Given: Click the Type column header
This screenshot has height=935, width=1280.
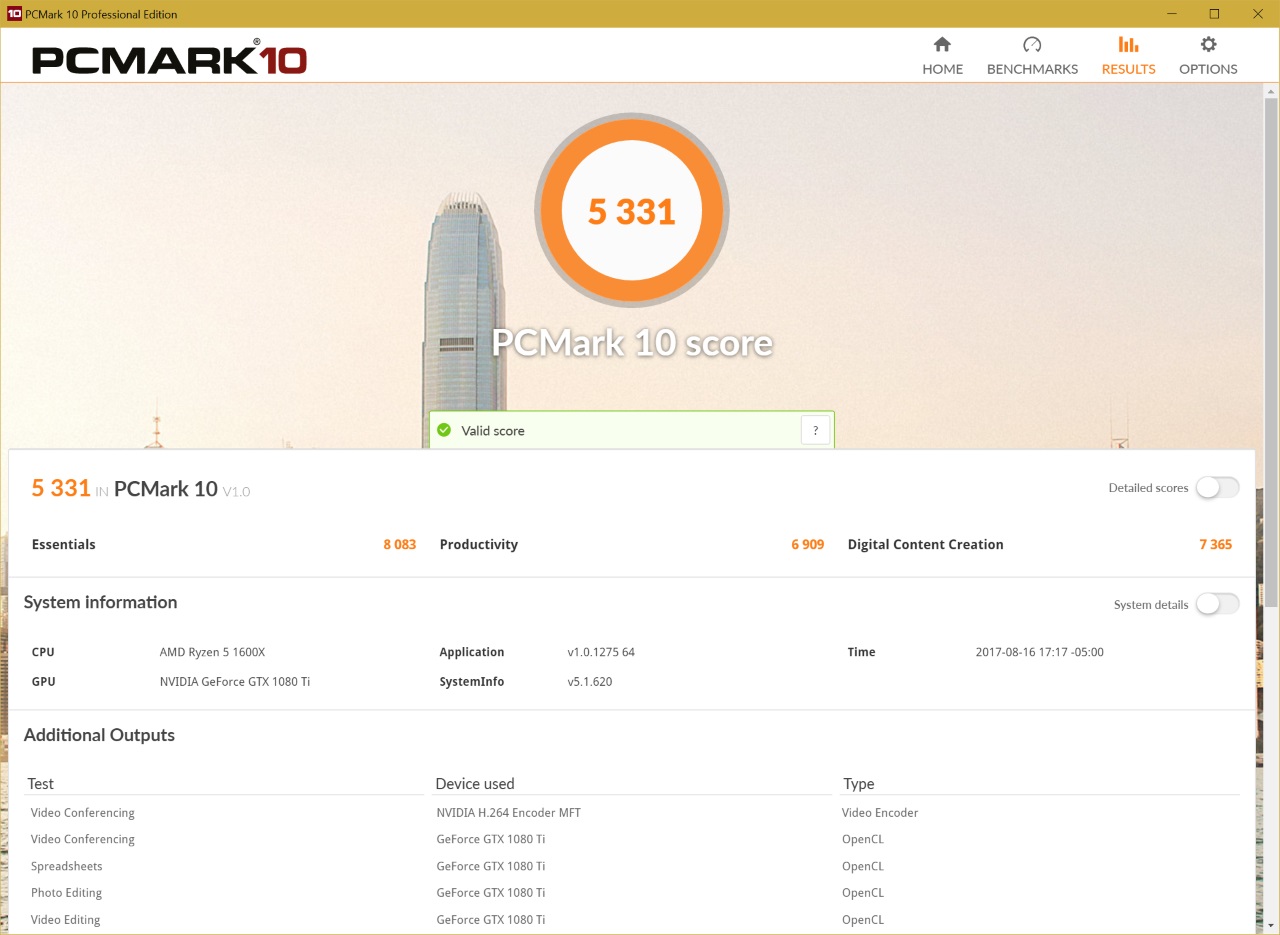Looking at the screenshot, I should pos(858,784).
